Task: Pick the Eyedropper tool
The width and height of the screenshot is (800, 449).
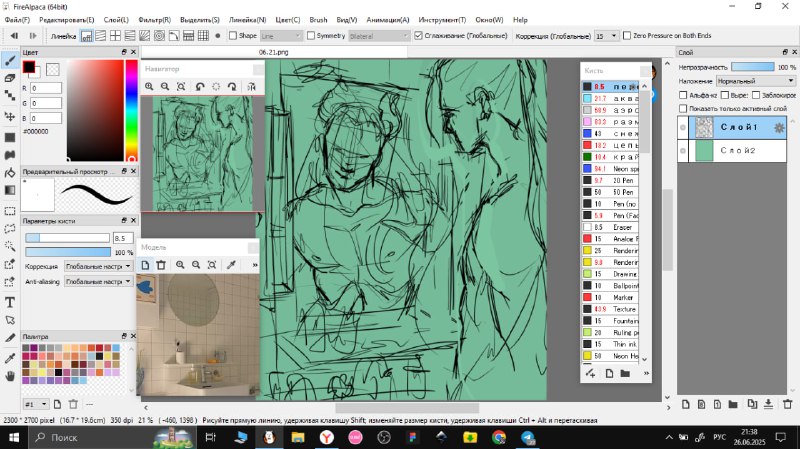Action: [x=10, y=358]
